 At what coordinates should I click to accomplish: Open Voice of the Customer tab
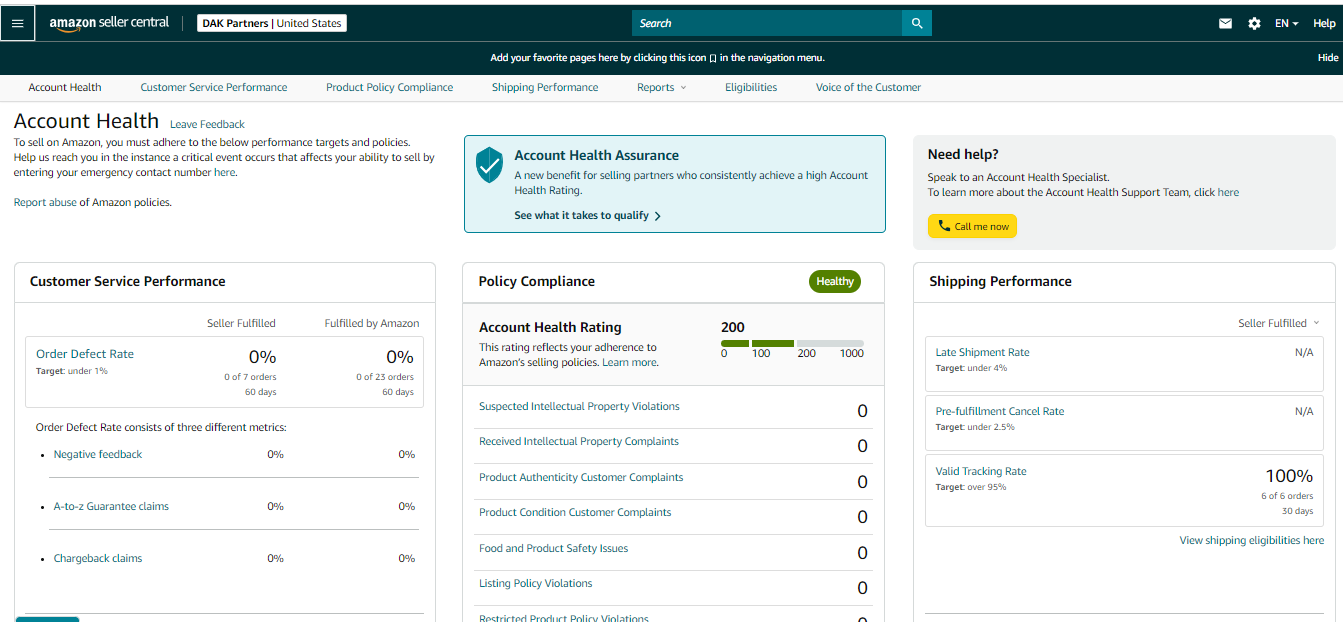click(x=868, y=87)
